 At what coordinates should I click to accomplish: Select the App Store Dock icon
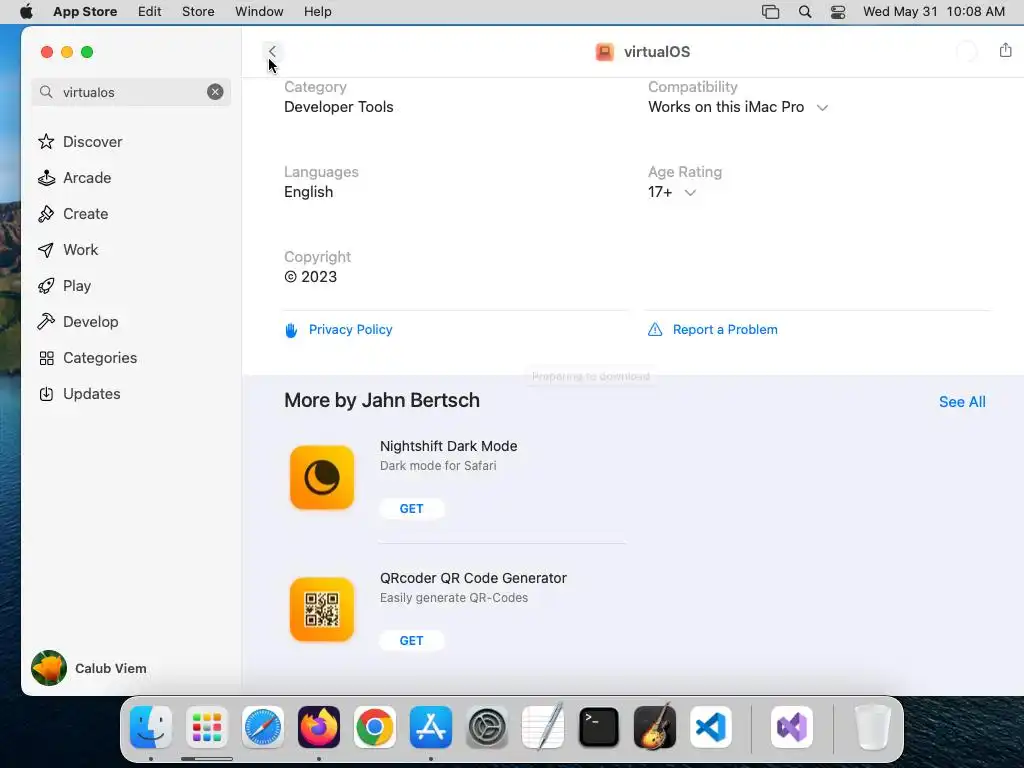431,727
